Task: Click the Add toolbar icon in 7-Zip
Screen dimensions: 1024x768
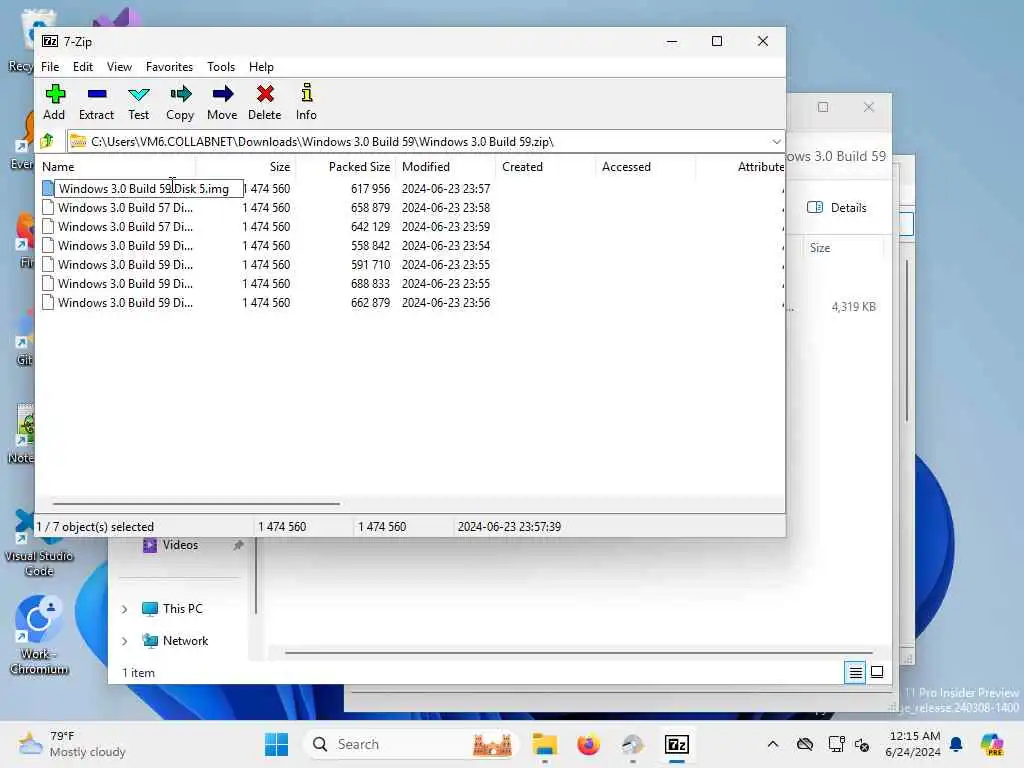Action: 54,102
